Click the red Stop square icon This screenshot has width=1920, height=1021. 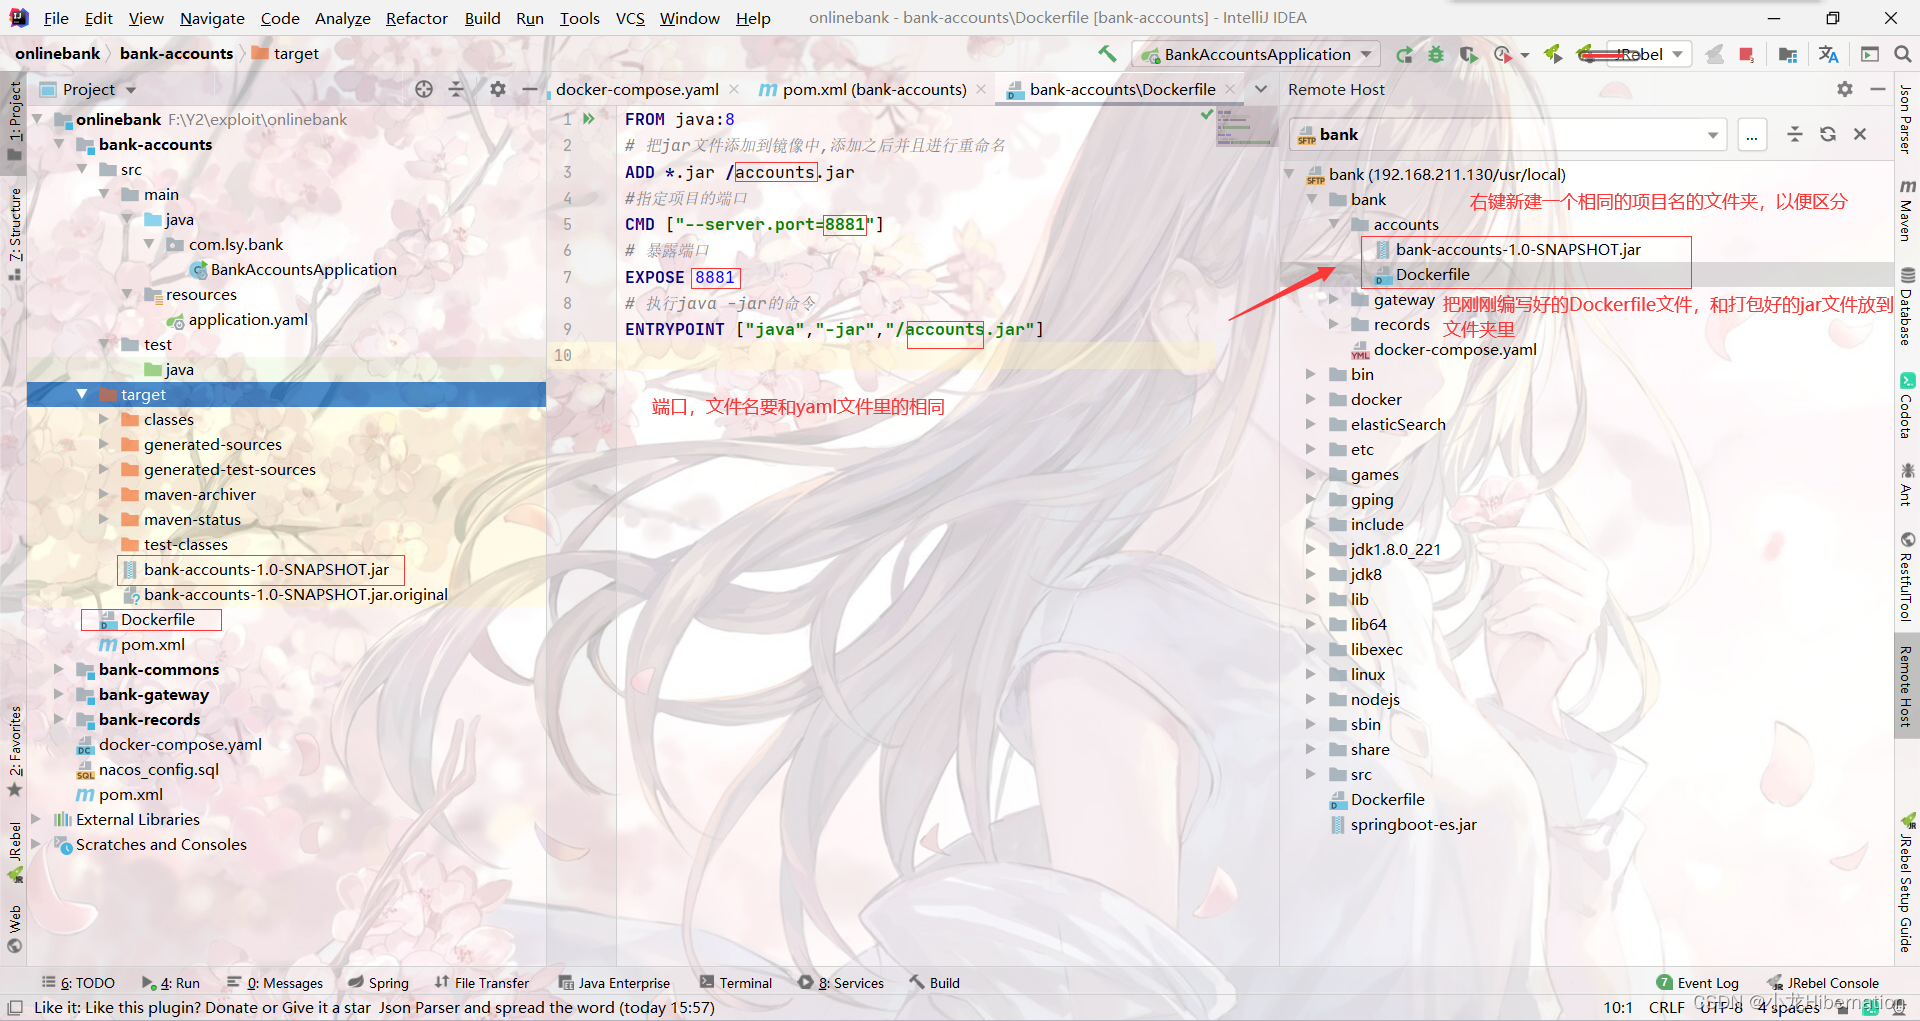click(1746, 54)
